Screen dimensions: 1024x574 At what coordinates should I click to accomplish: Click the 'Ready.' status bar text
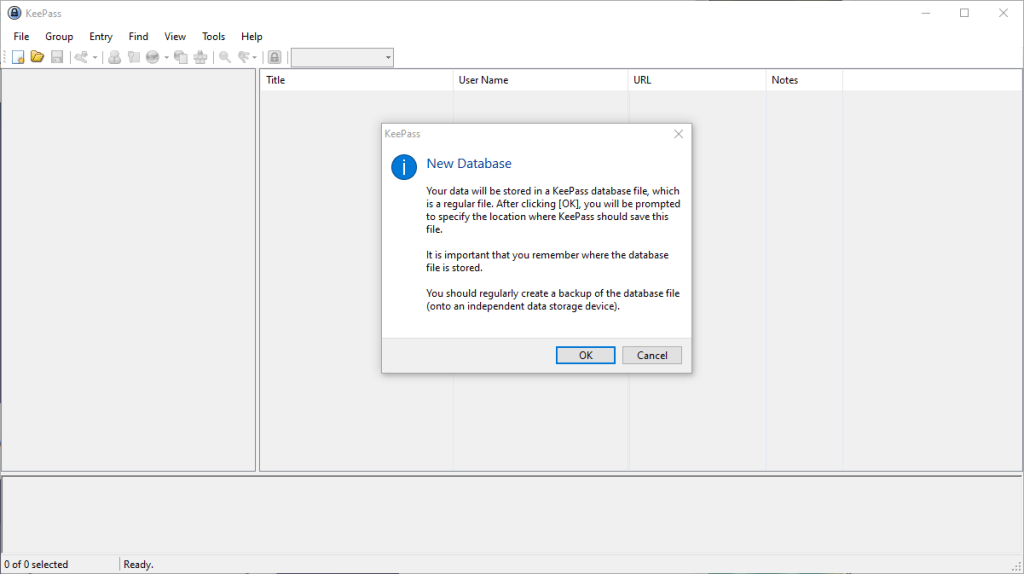tap(138, 564)
